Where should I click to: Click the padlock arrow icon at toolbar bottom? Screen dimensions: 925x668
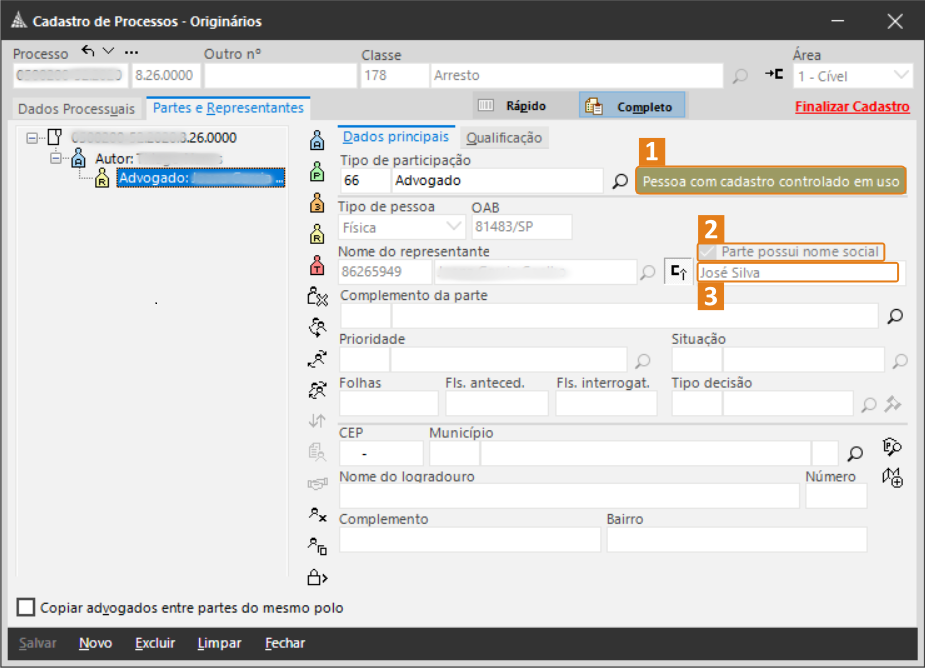317,577
